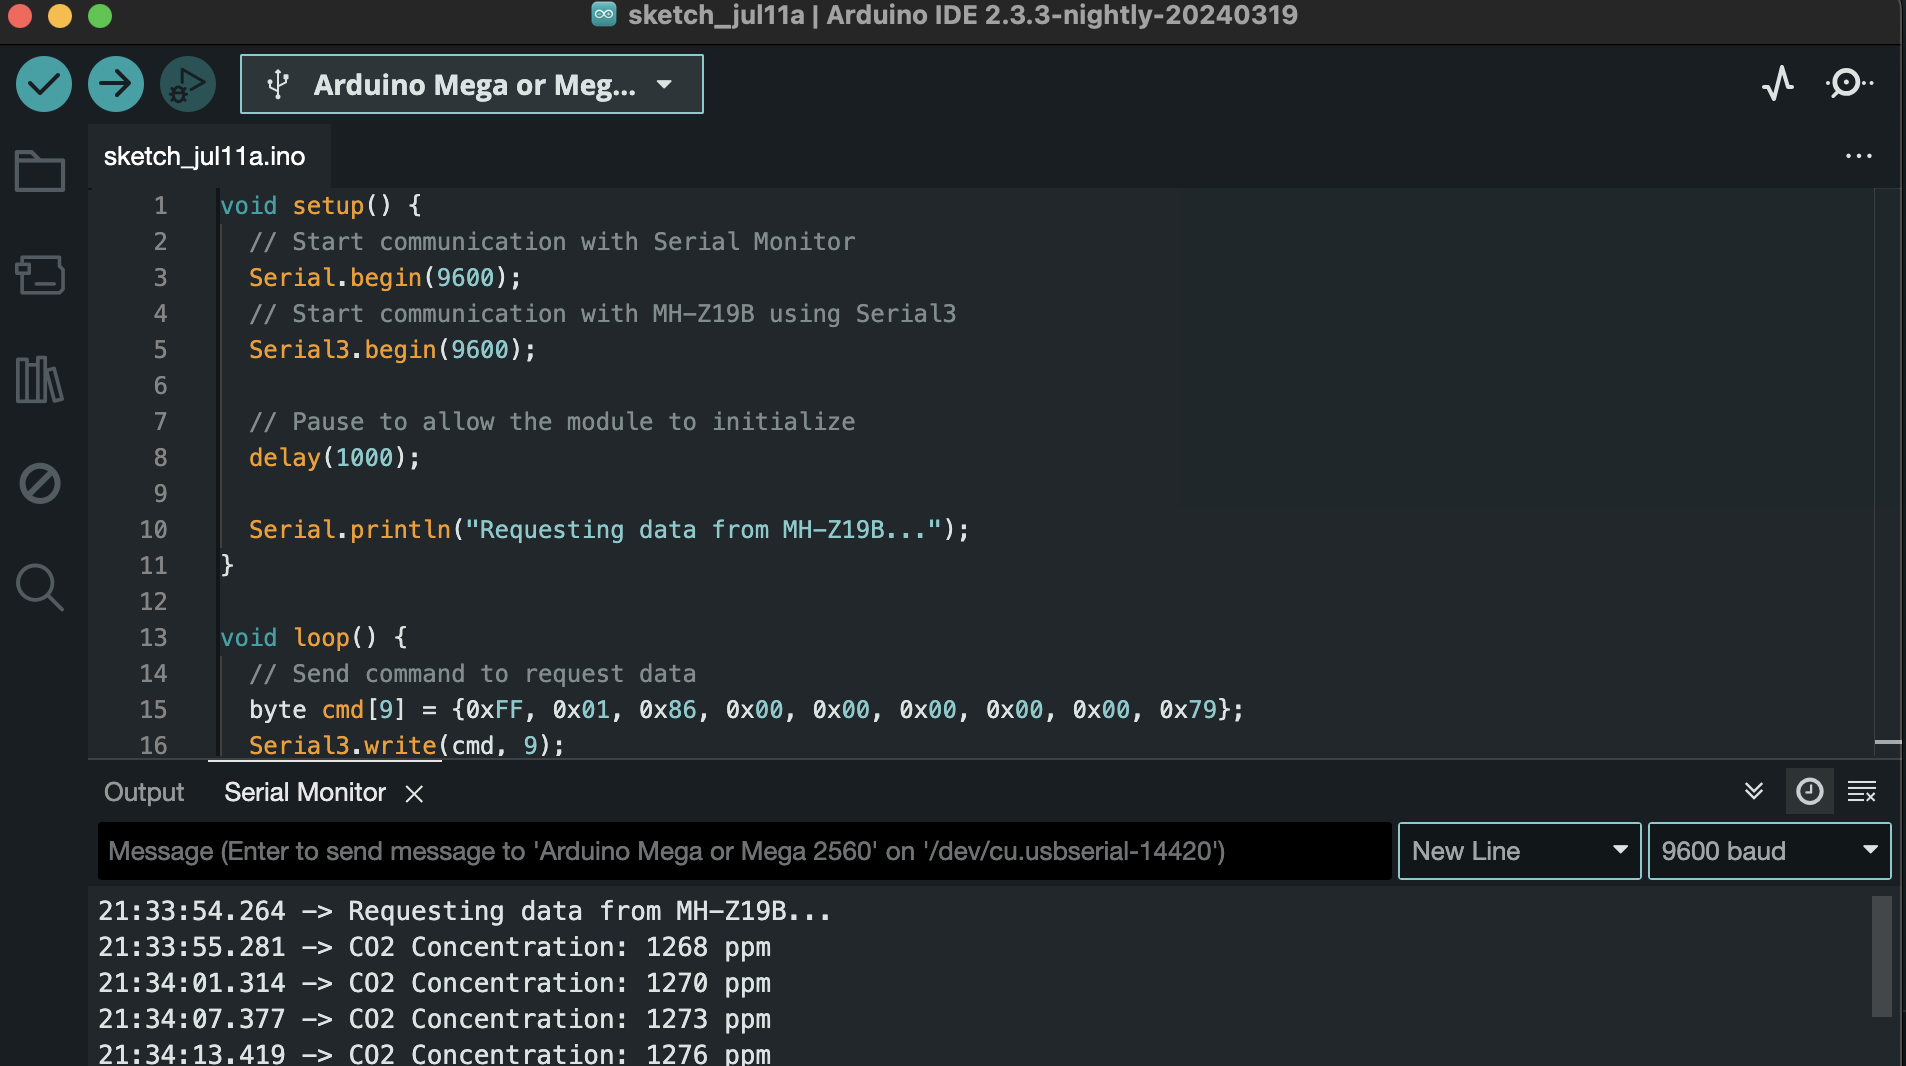Image resolution: width=1906 pixels, height=1066 pixels.
Task: Open the Serial Monitor magnifier icon at top right
Action: [1849, 83]
